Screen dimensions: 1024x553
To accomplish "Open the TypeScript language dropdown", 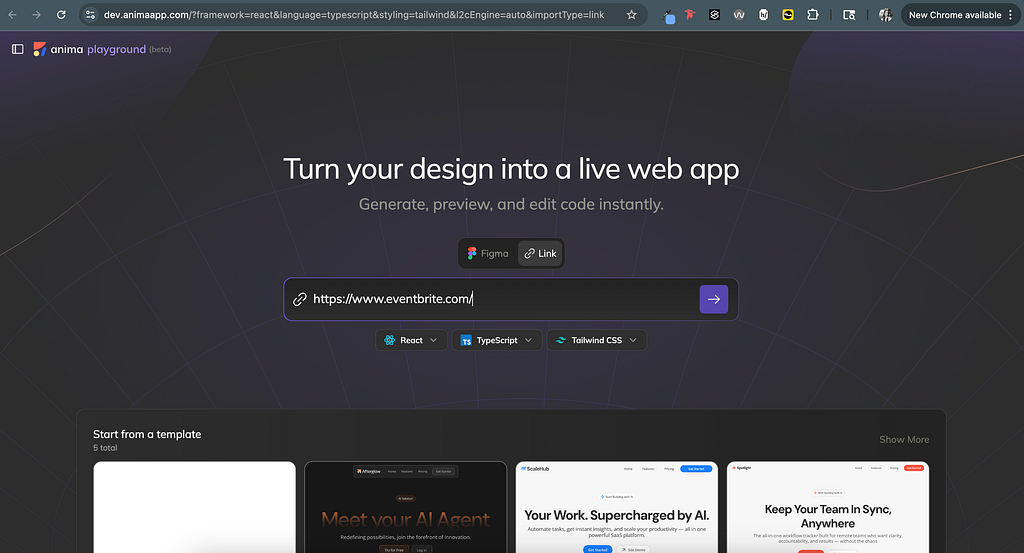I will click(x=497, y=340).
